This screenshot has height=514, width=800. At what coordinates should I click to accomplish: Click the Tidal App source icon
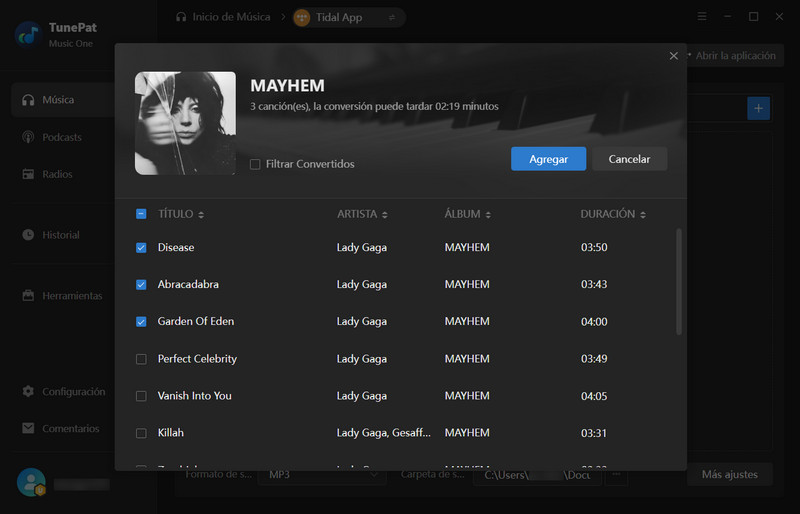pyautogui.click(x=302, y=18)
